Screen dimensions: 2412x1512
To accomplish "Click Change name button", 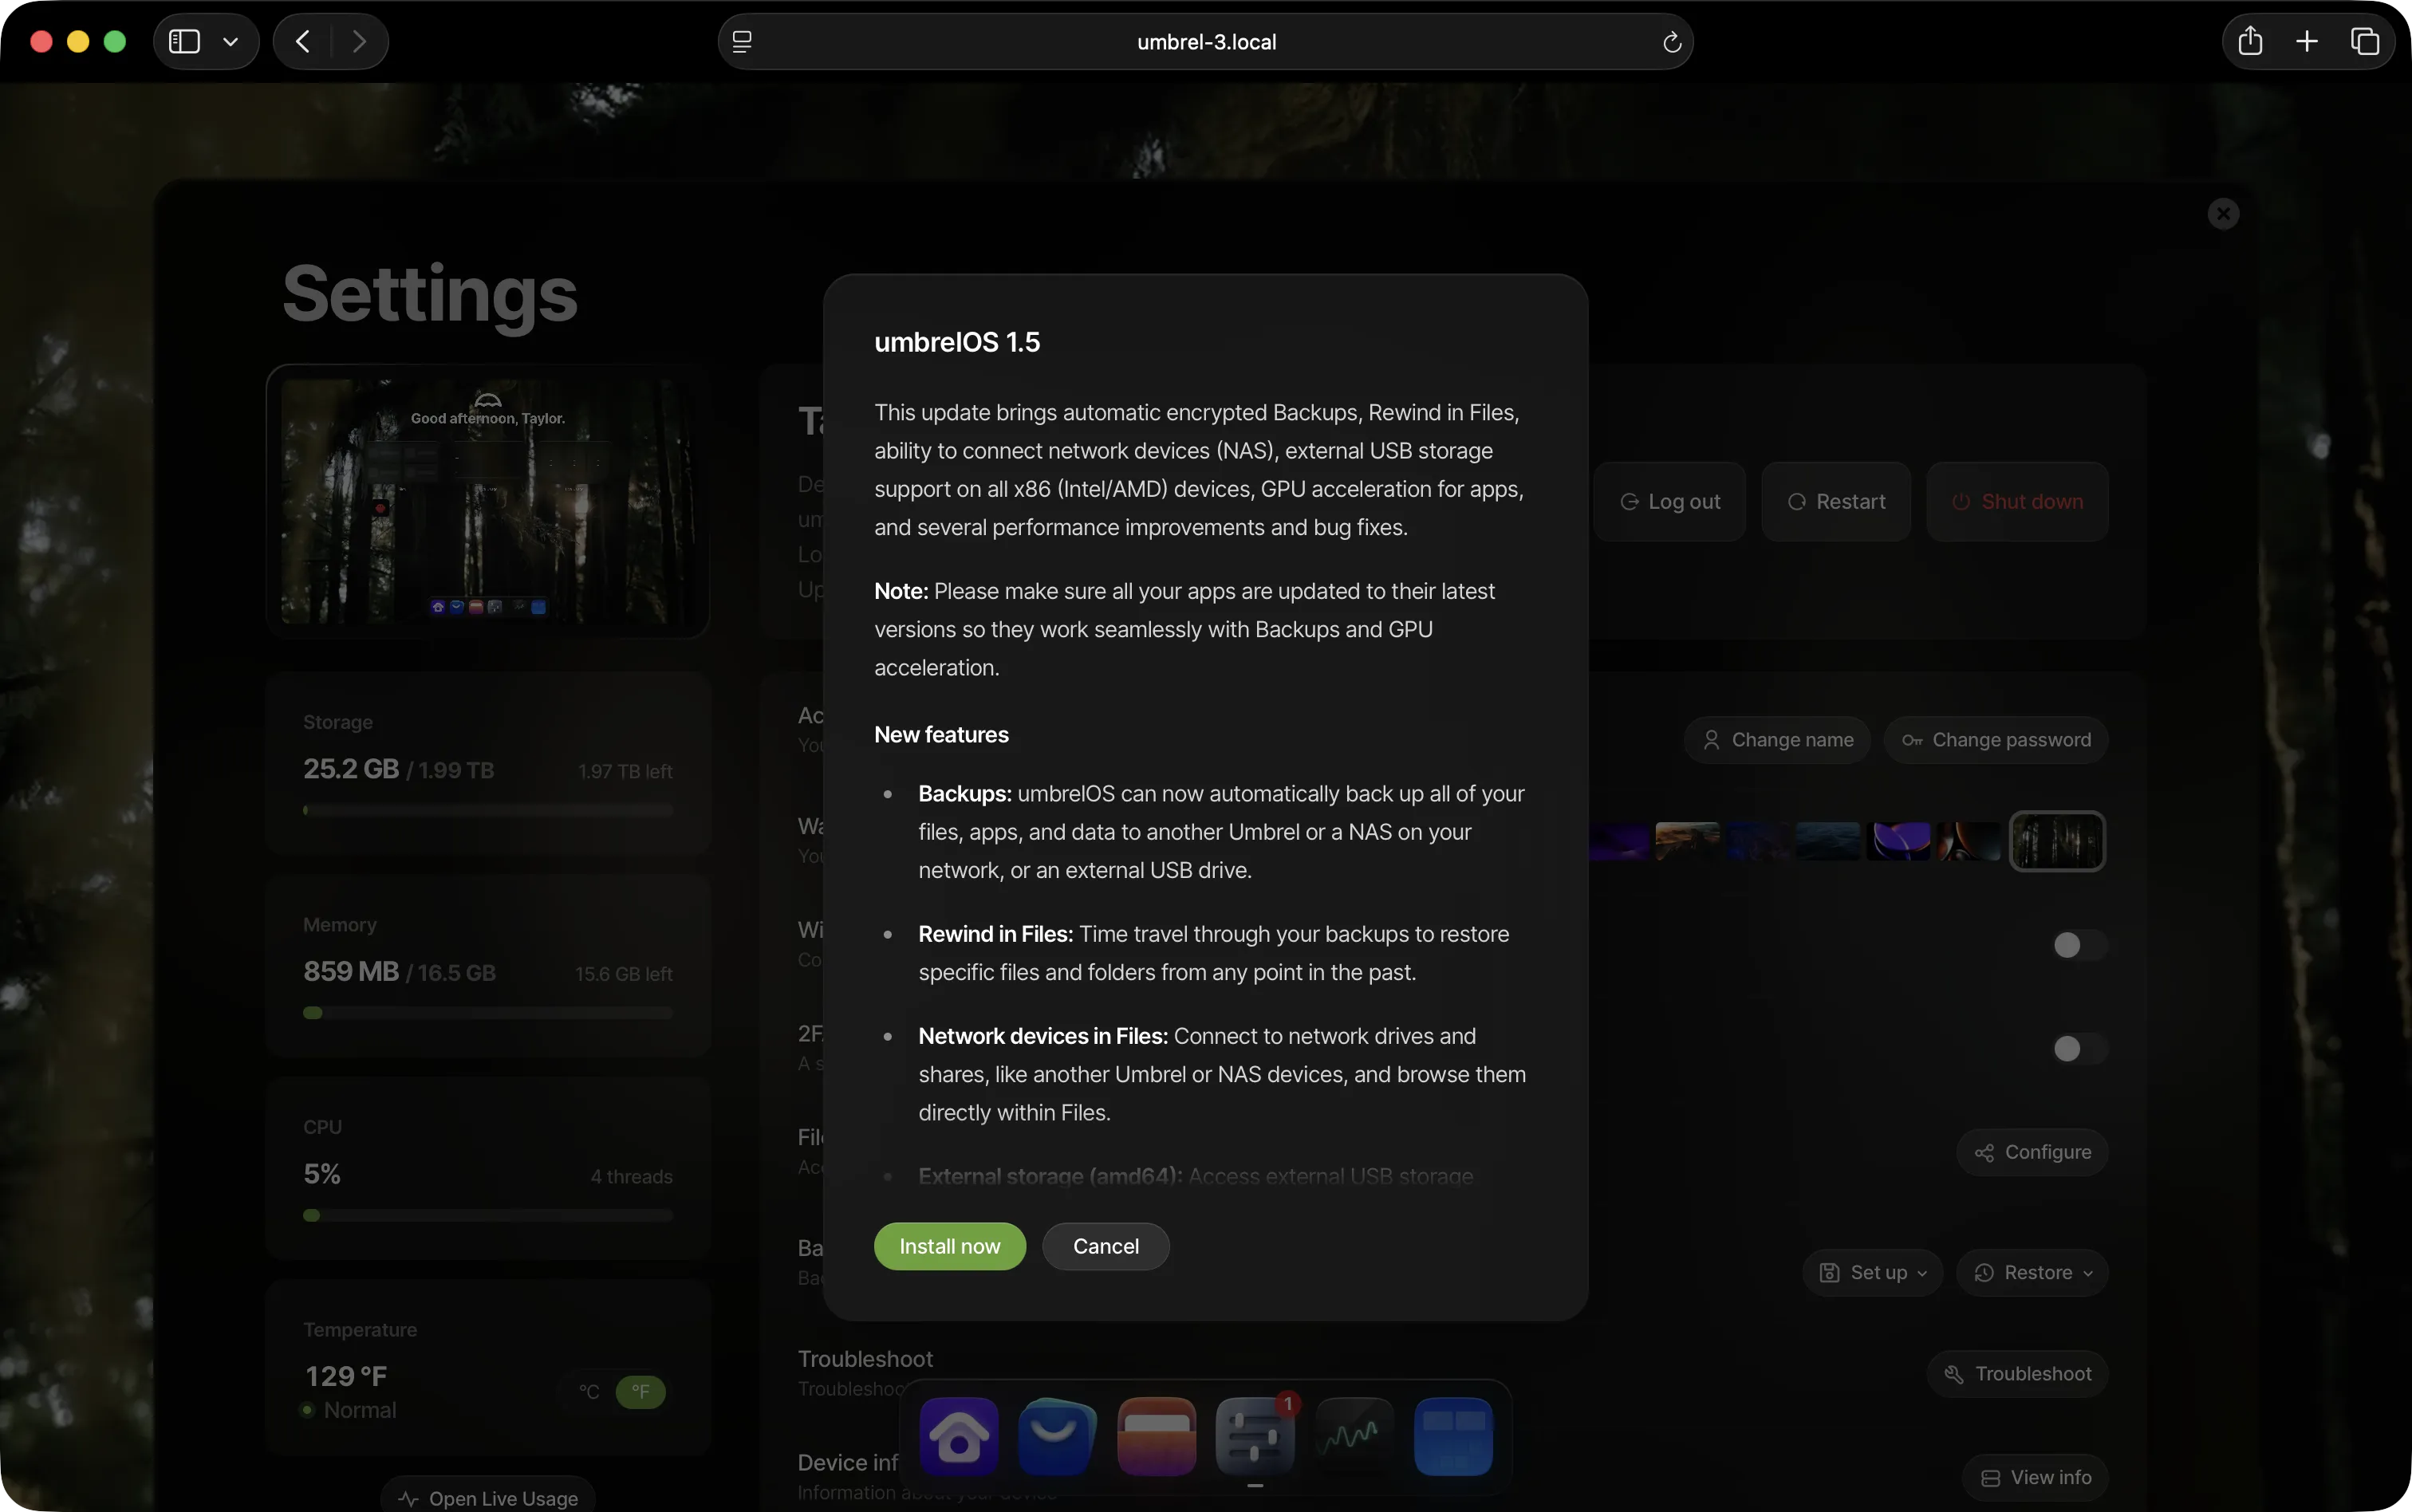I will 1777,740.
